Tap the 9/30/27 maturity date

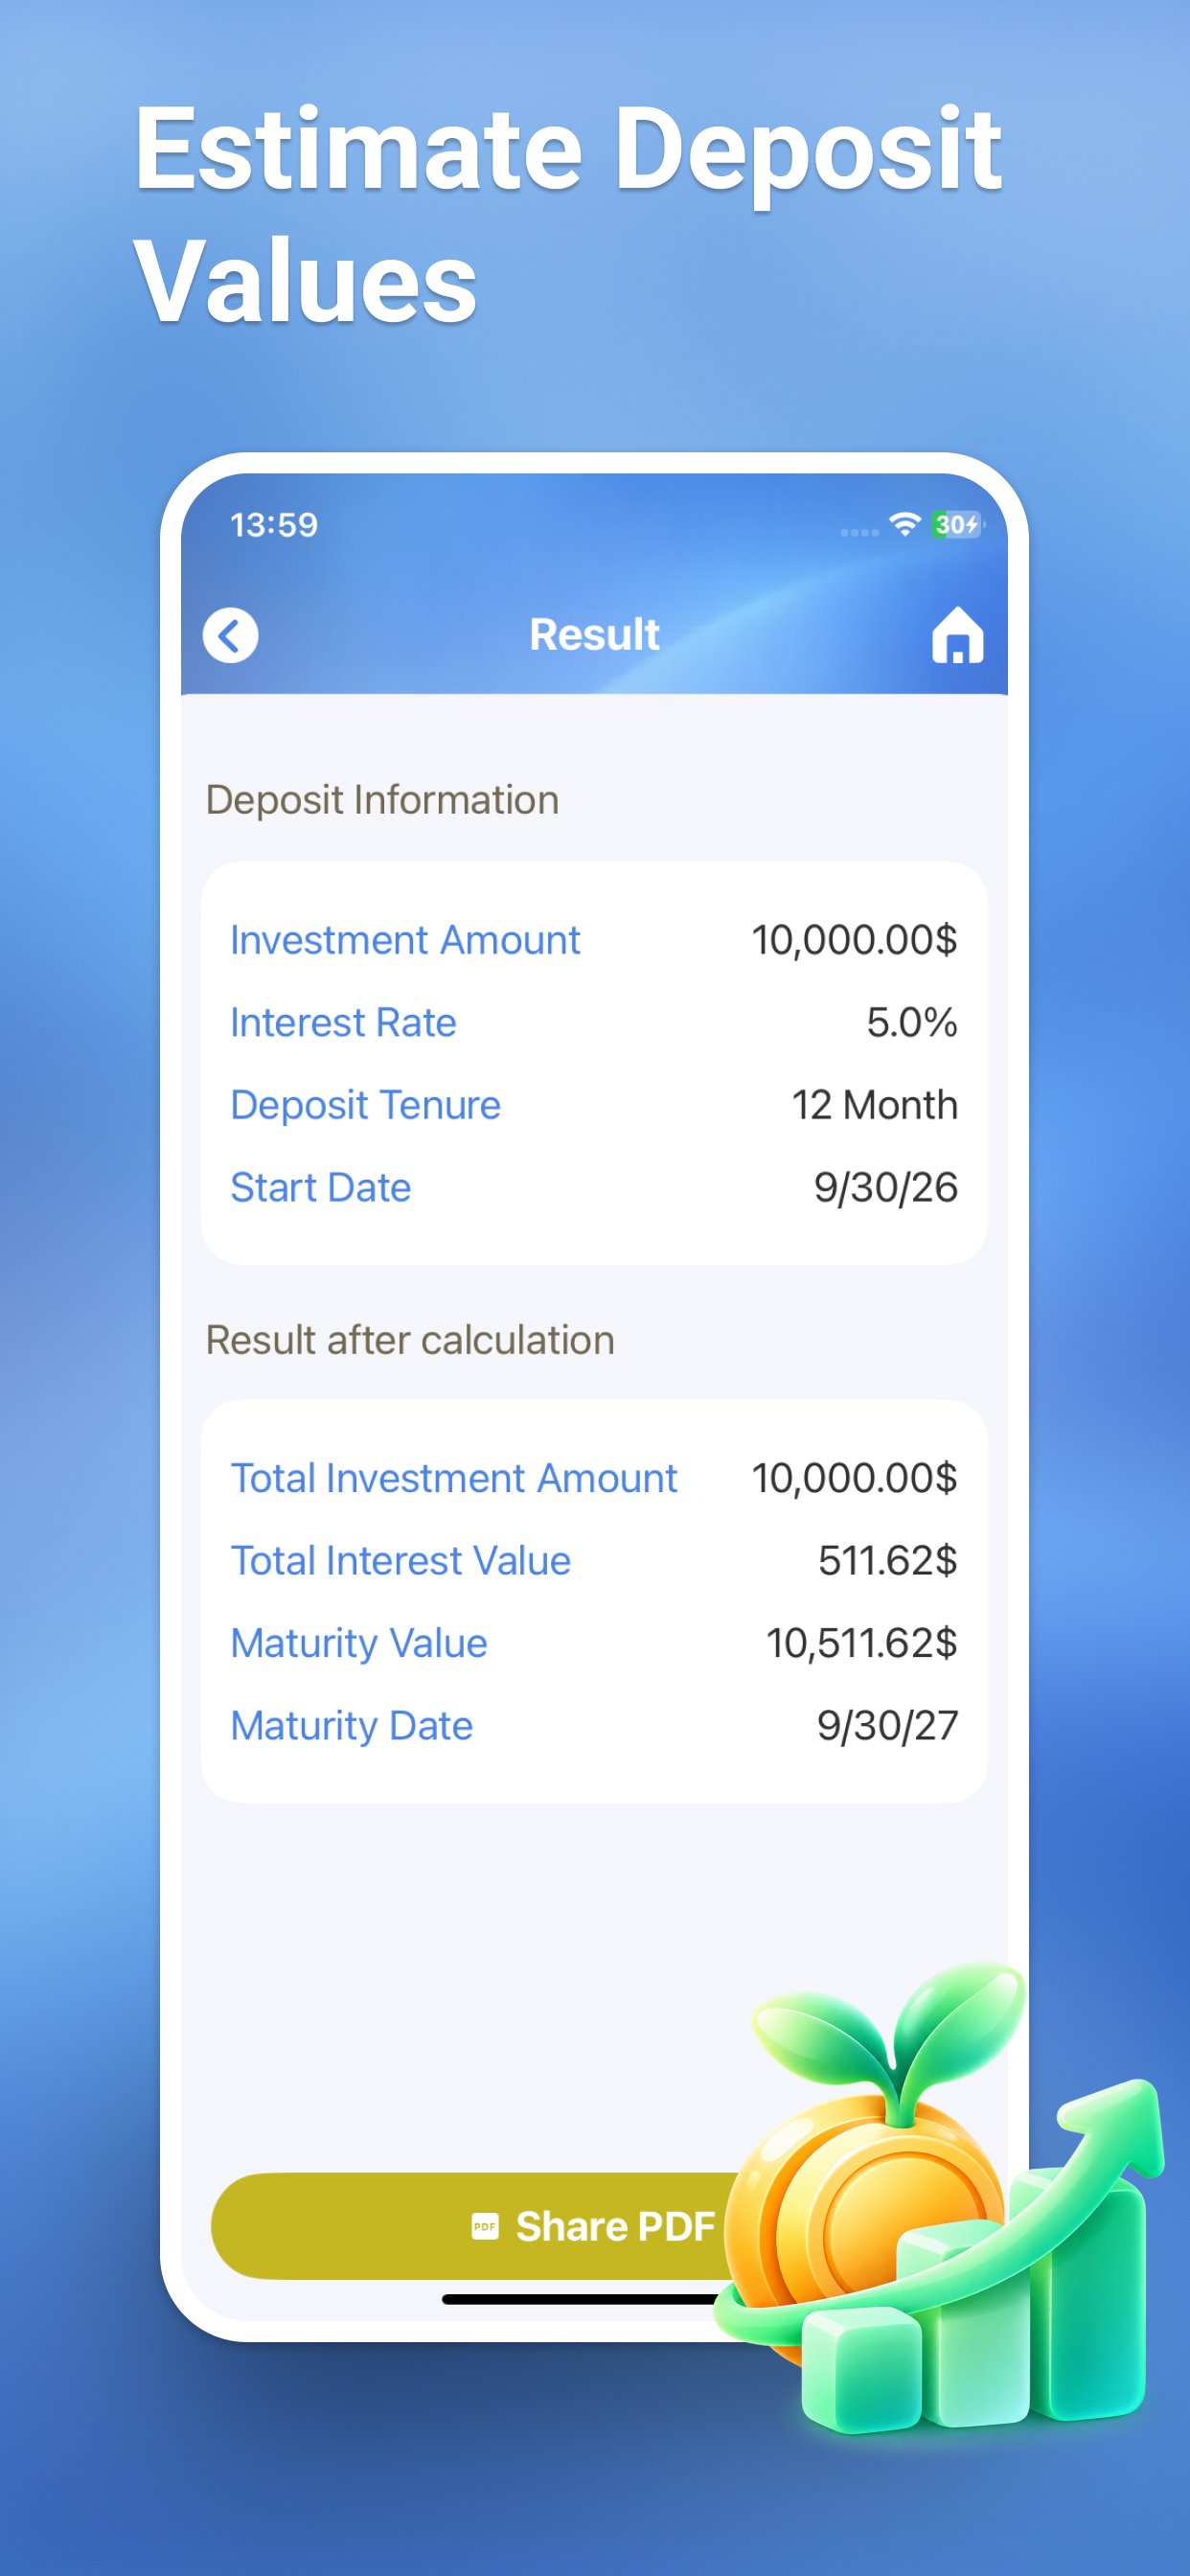click(x=887, y=1725)
